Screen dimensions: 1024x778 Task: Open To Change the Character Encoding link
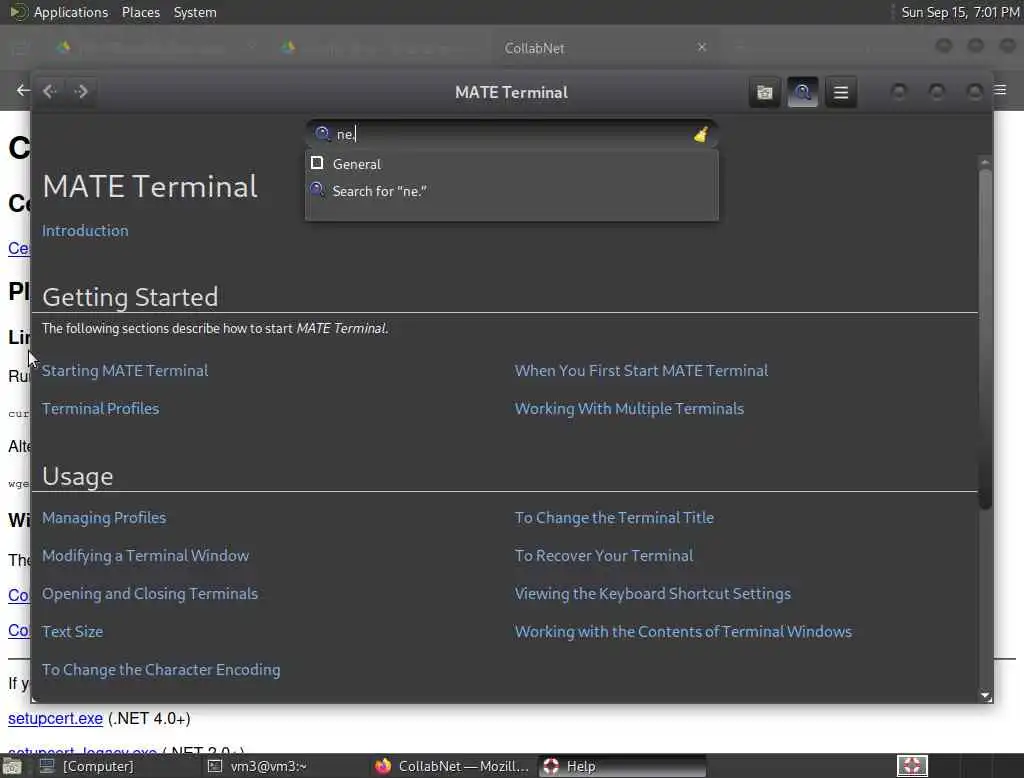pos(161,670)
